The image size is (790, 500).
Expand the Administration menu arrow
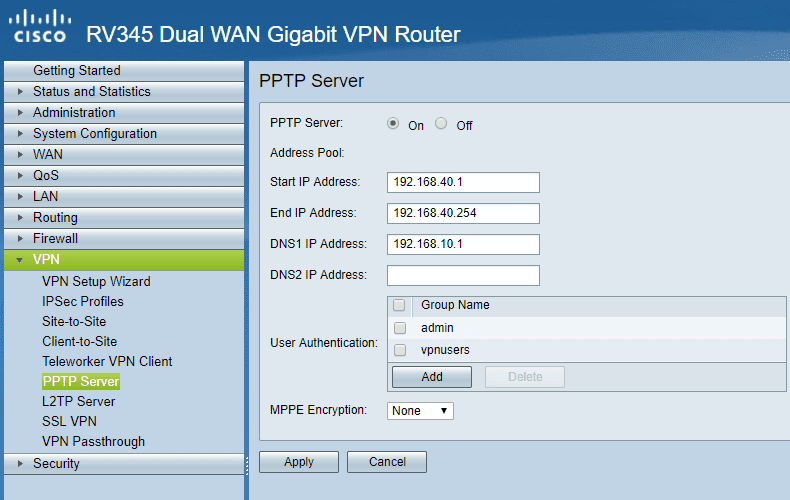[x=20, y=112]
